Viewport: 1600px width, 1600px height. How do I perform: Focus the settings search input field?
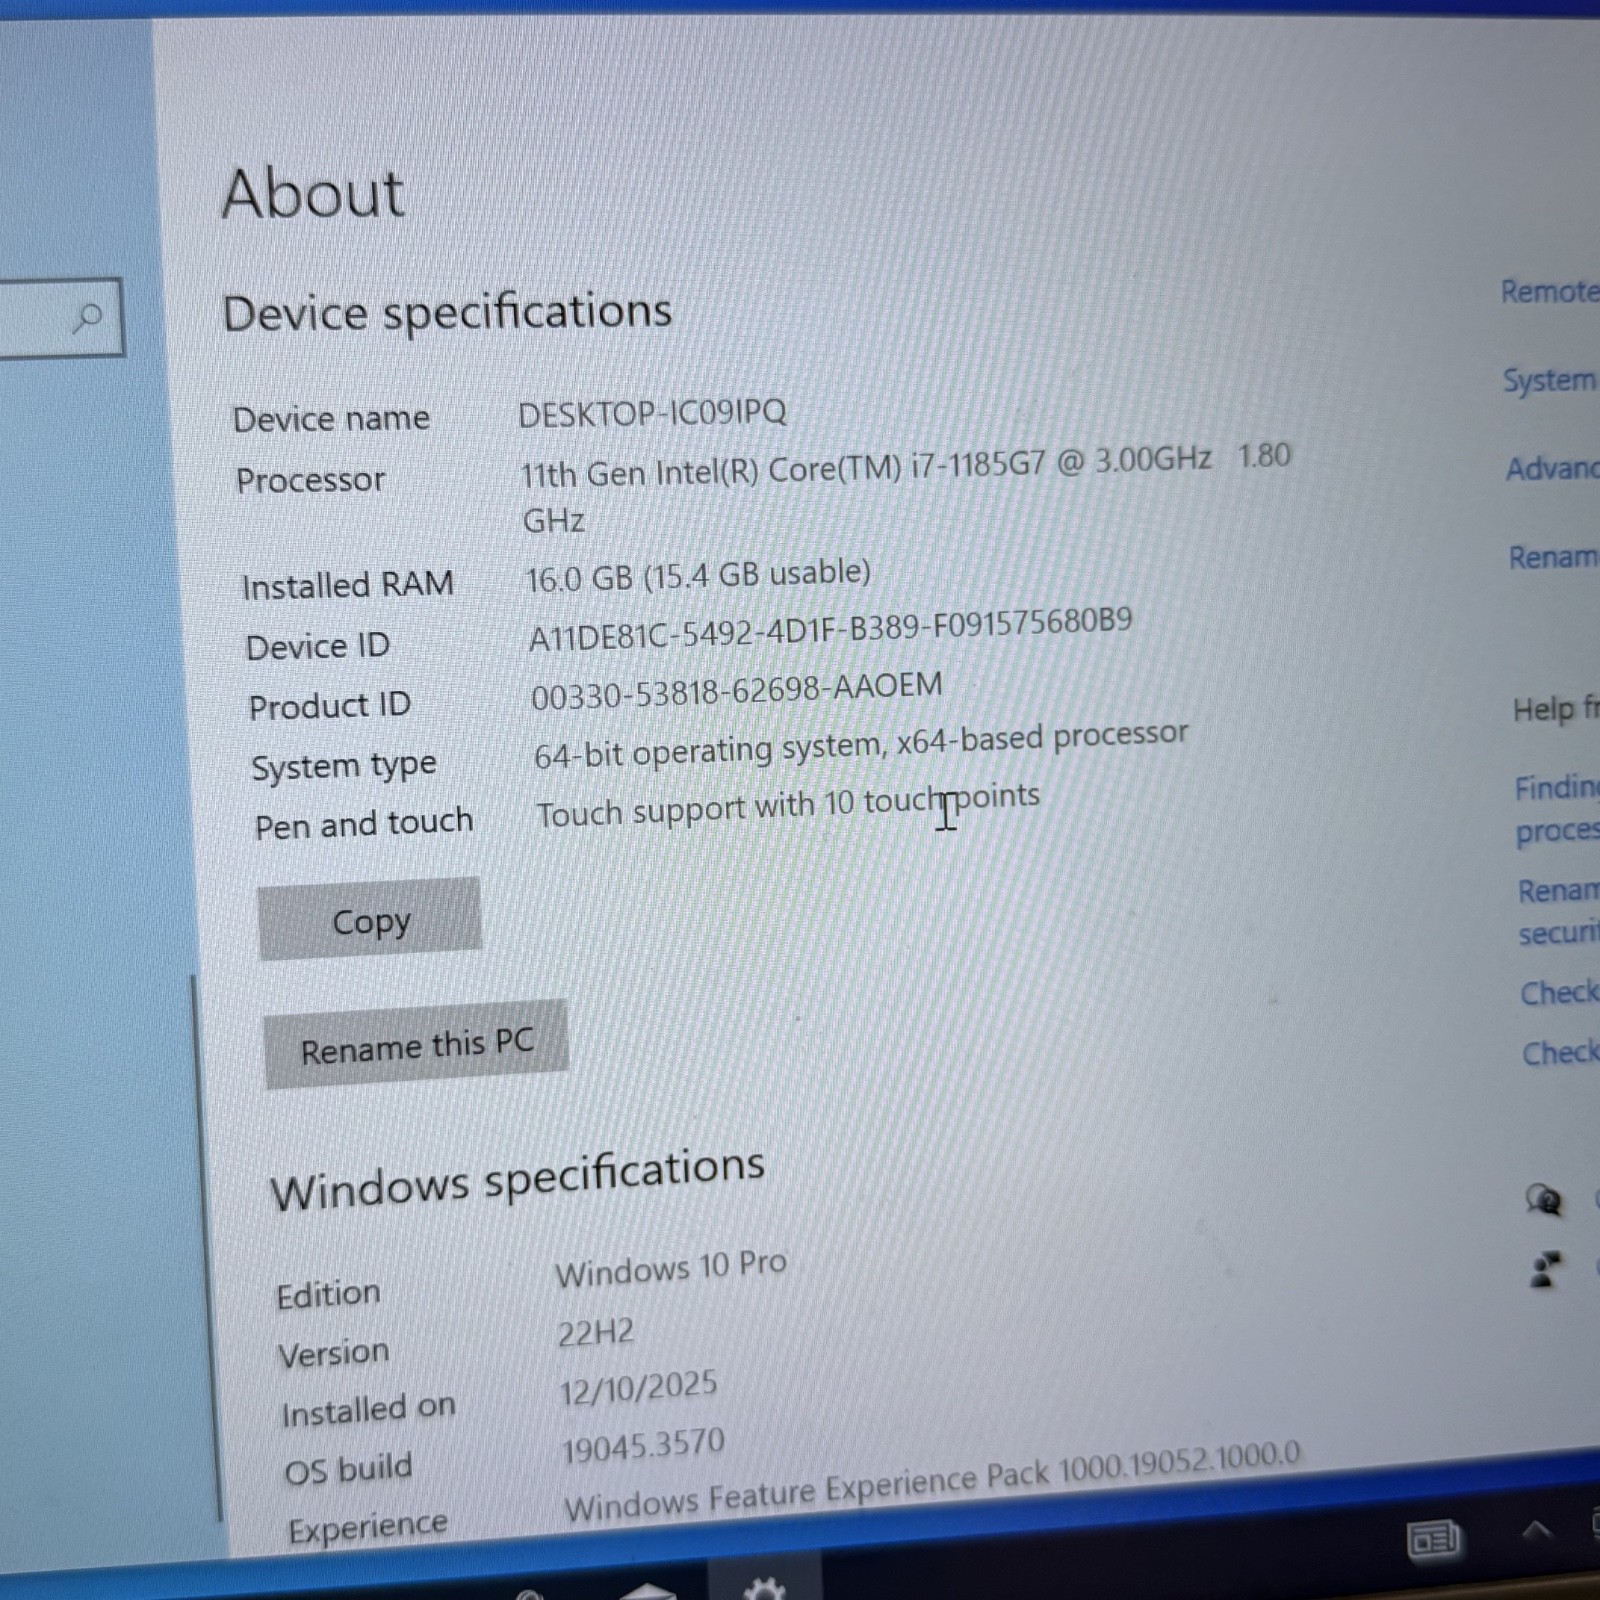pos(60,318)
